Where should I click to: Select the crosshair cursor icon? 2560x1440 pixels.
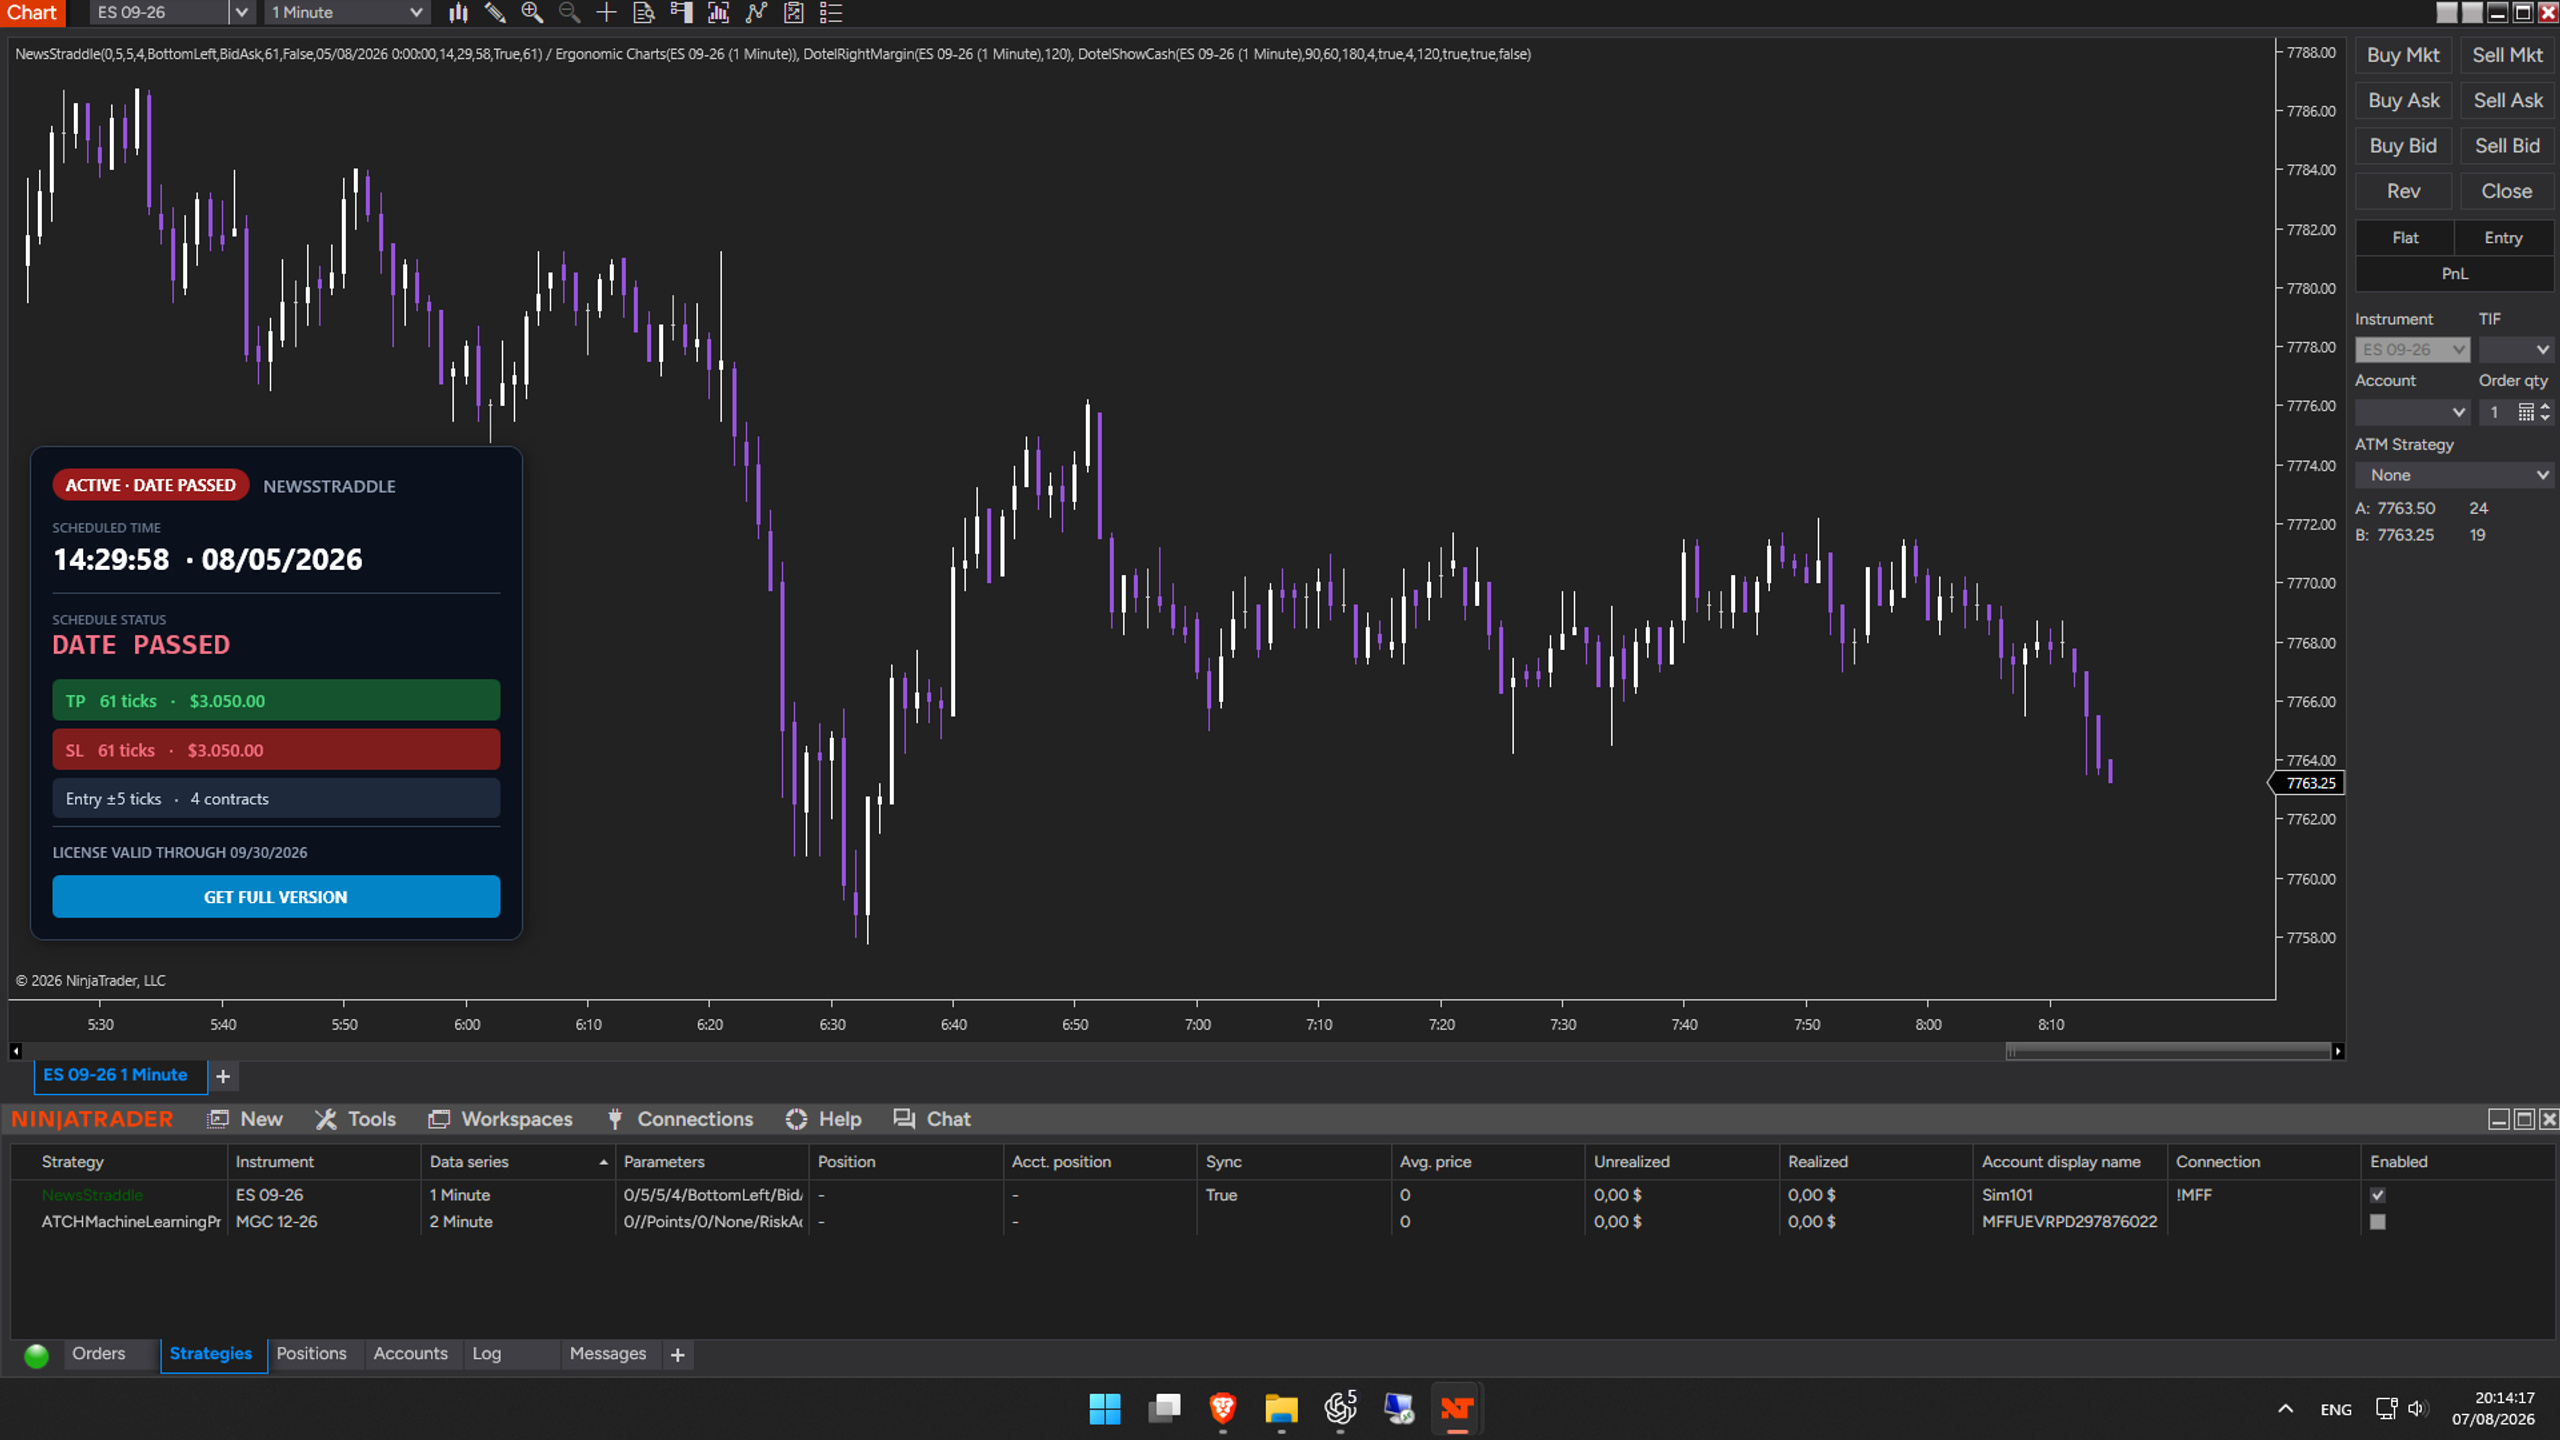coord(606,13)
